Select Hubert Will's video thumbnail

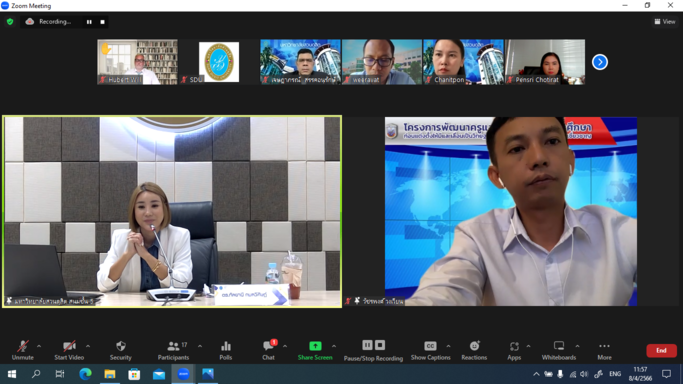pos(137,62)
